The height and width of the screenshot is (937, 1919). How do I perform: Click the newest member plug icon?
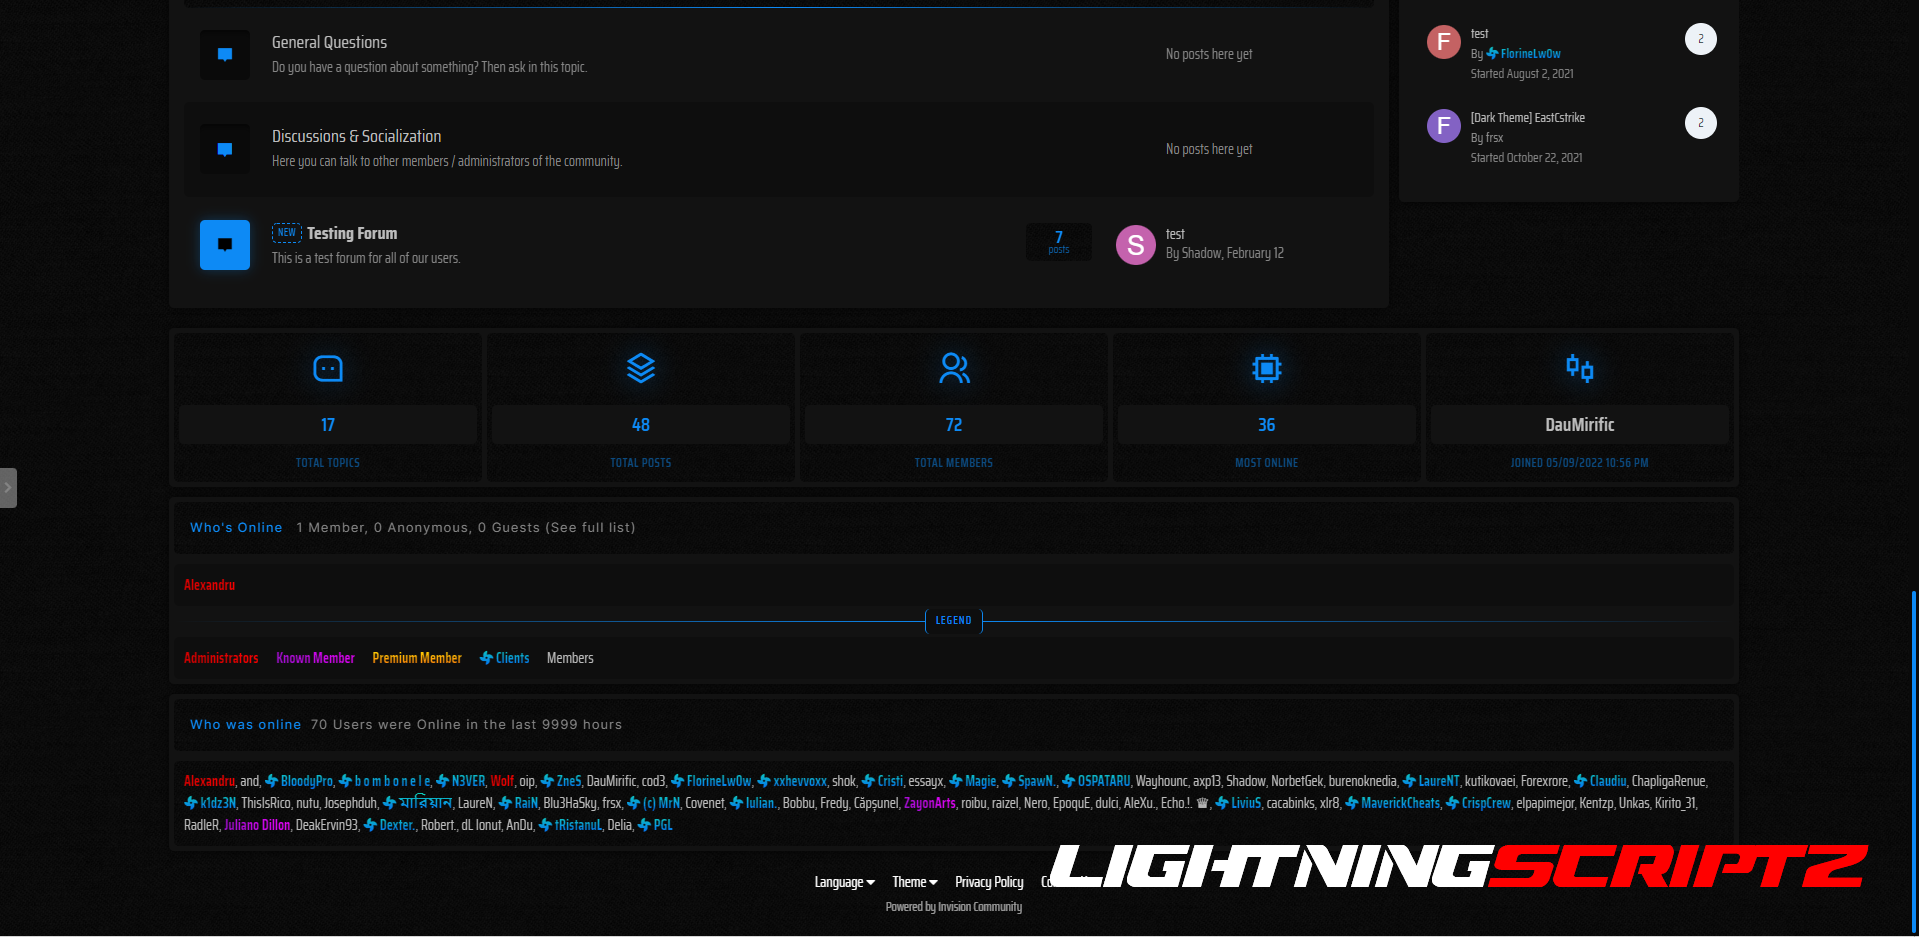click(x=1580, y=369)
